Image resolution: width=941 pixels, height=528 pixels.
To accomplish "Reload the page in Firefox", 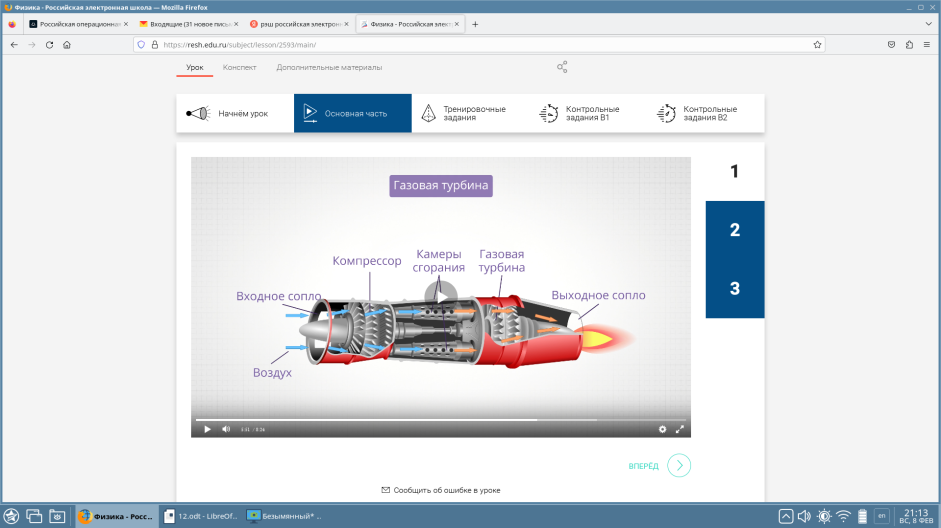I will tap(49, 44).
